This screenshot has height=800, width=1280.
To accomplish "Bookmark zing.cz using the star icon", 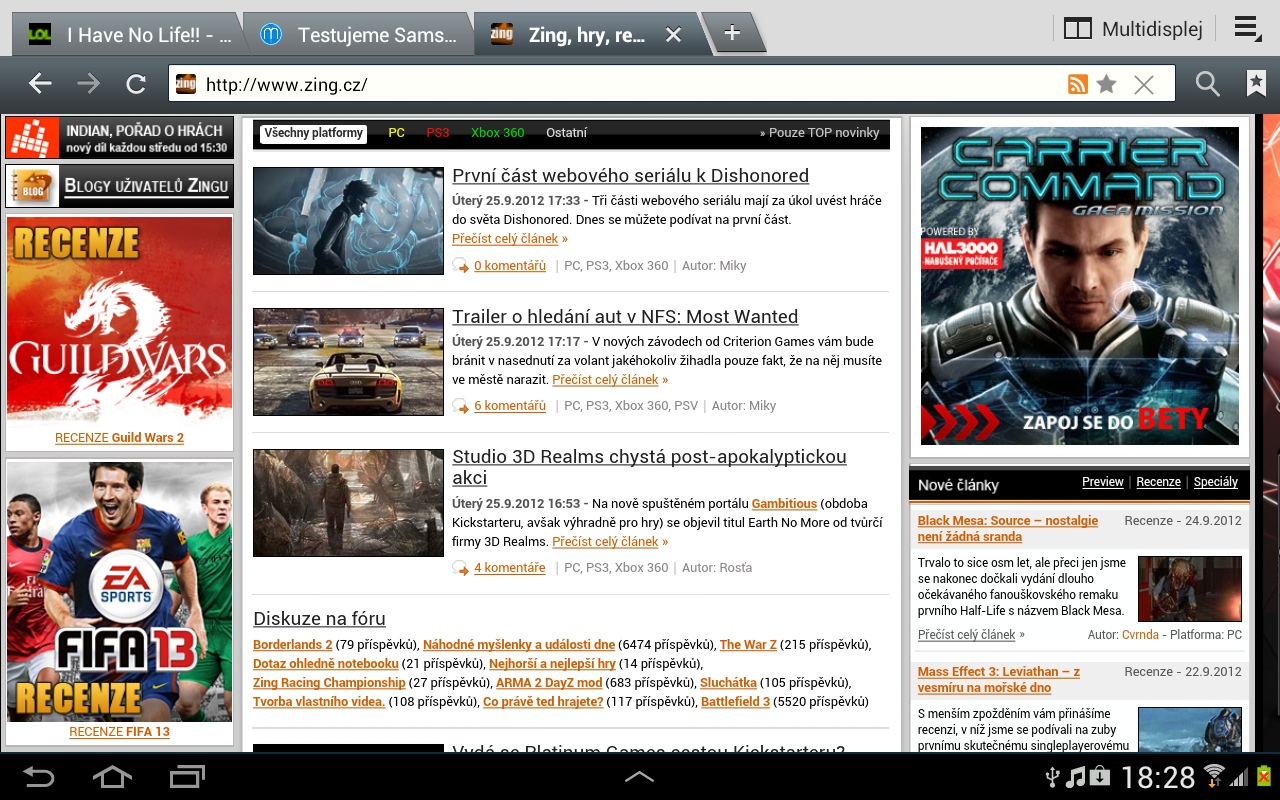I will click(1106, 83).
